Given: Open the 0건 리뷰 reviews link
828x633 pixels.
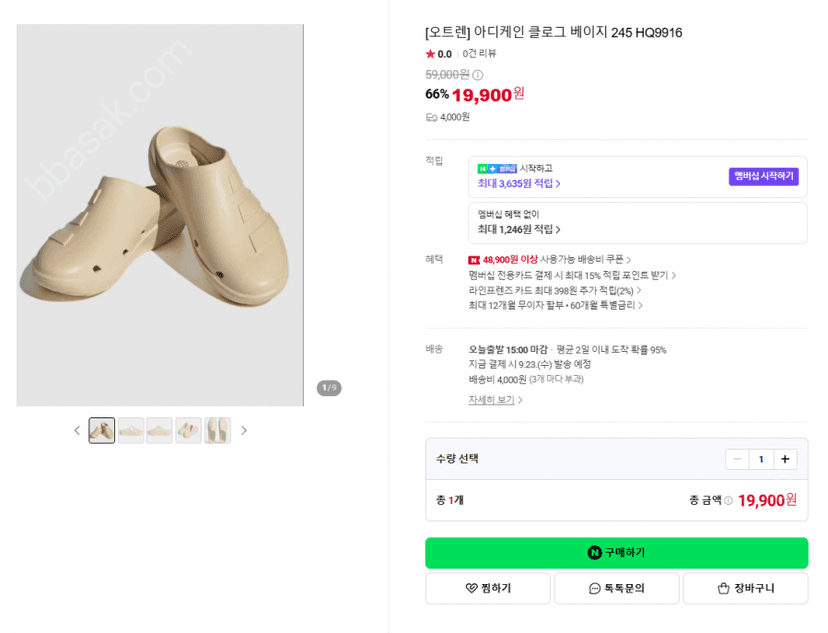Looking at the screenshot, I should [479, 53].
